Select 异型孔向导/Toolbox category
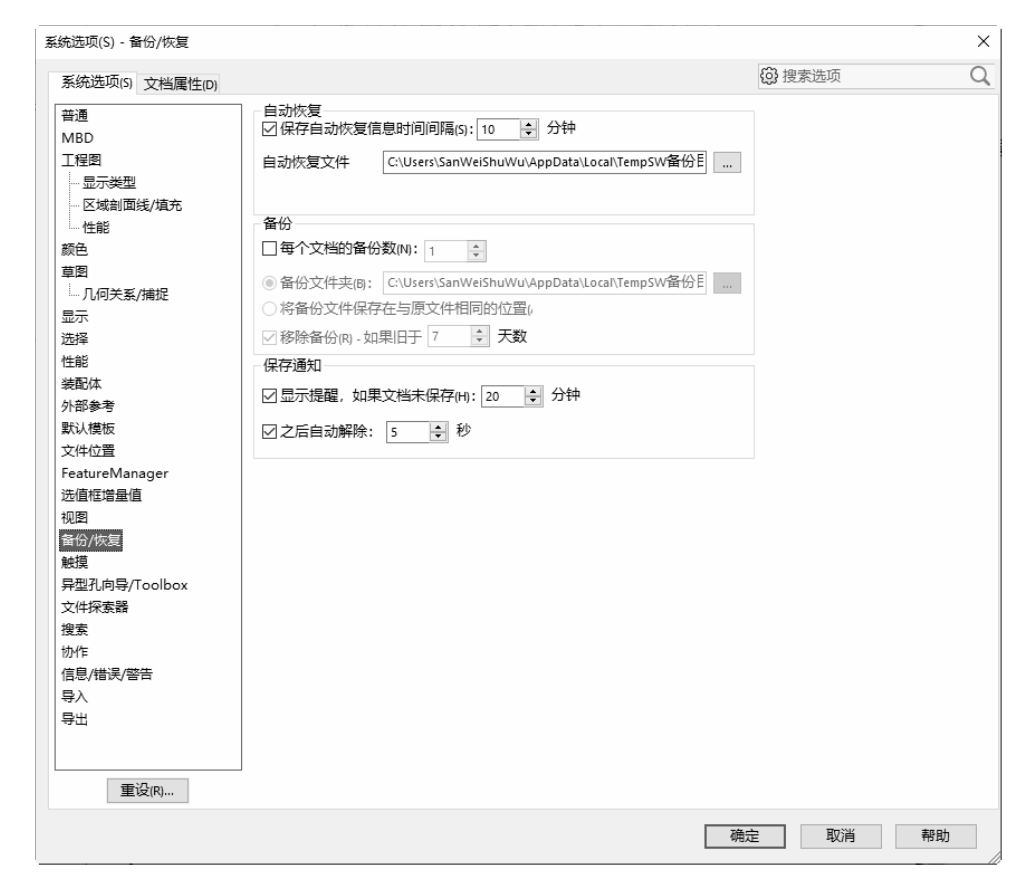 pyautogui.click(x=125, y=584)
